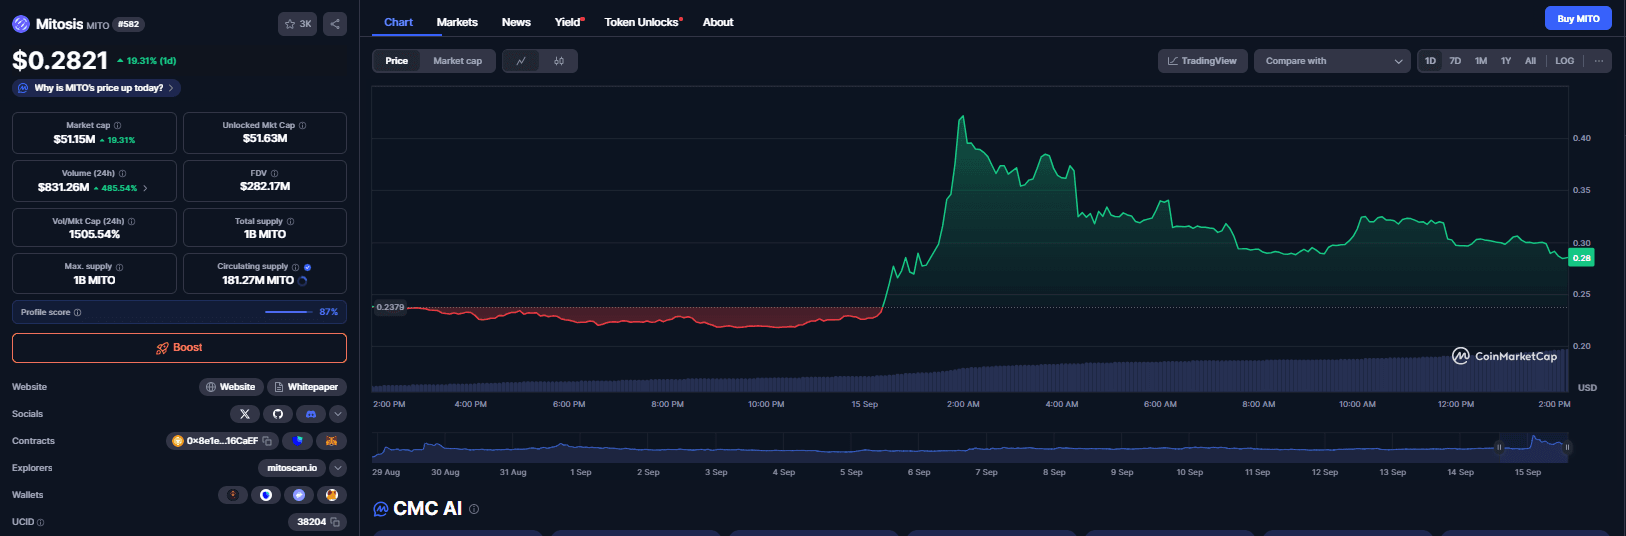Select the 7D time range

(1455, 61)
